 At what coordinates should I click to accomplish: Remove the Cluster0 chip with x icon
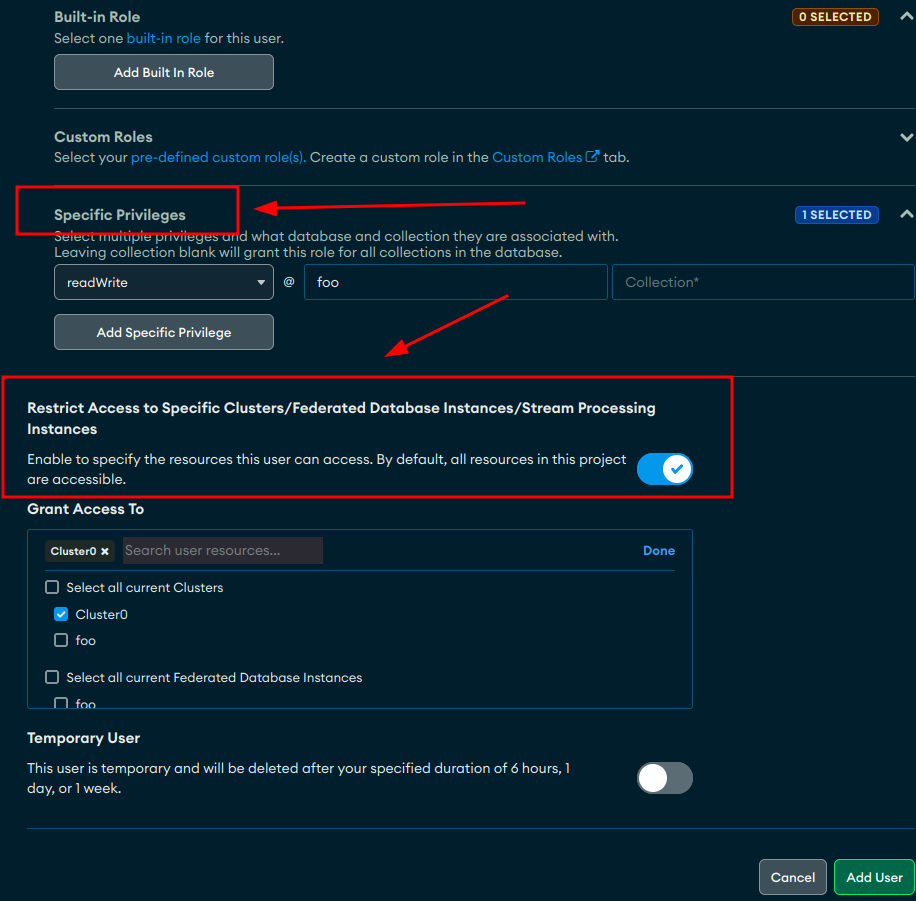(x=105, y=551)
